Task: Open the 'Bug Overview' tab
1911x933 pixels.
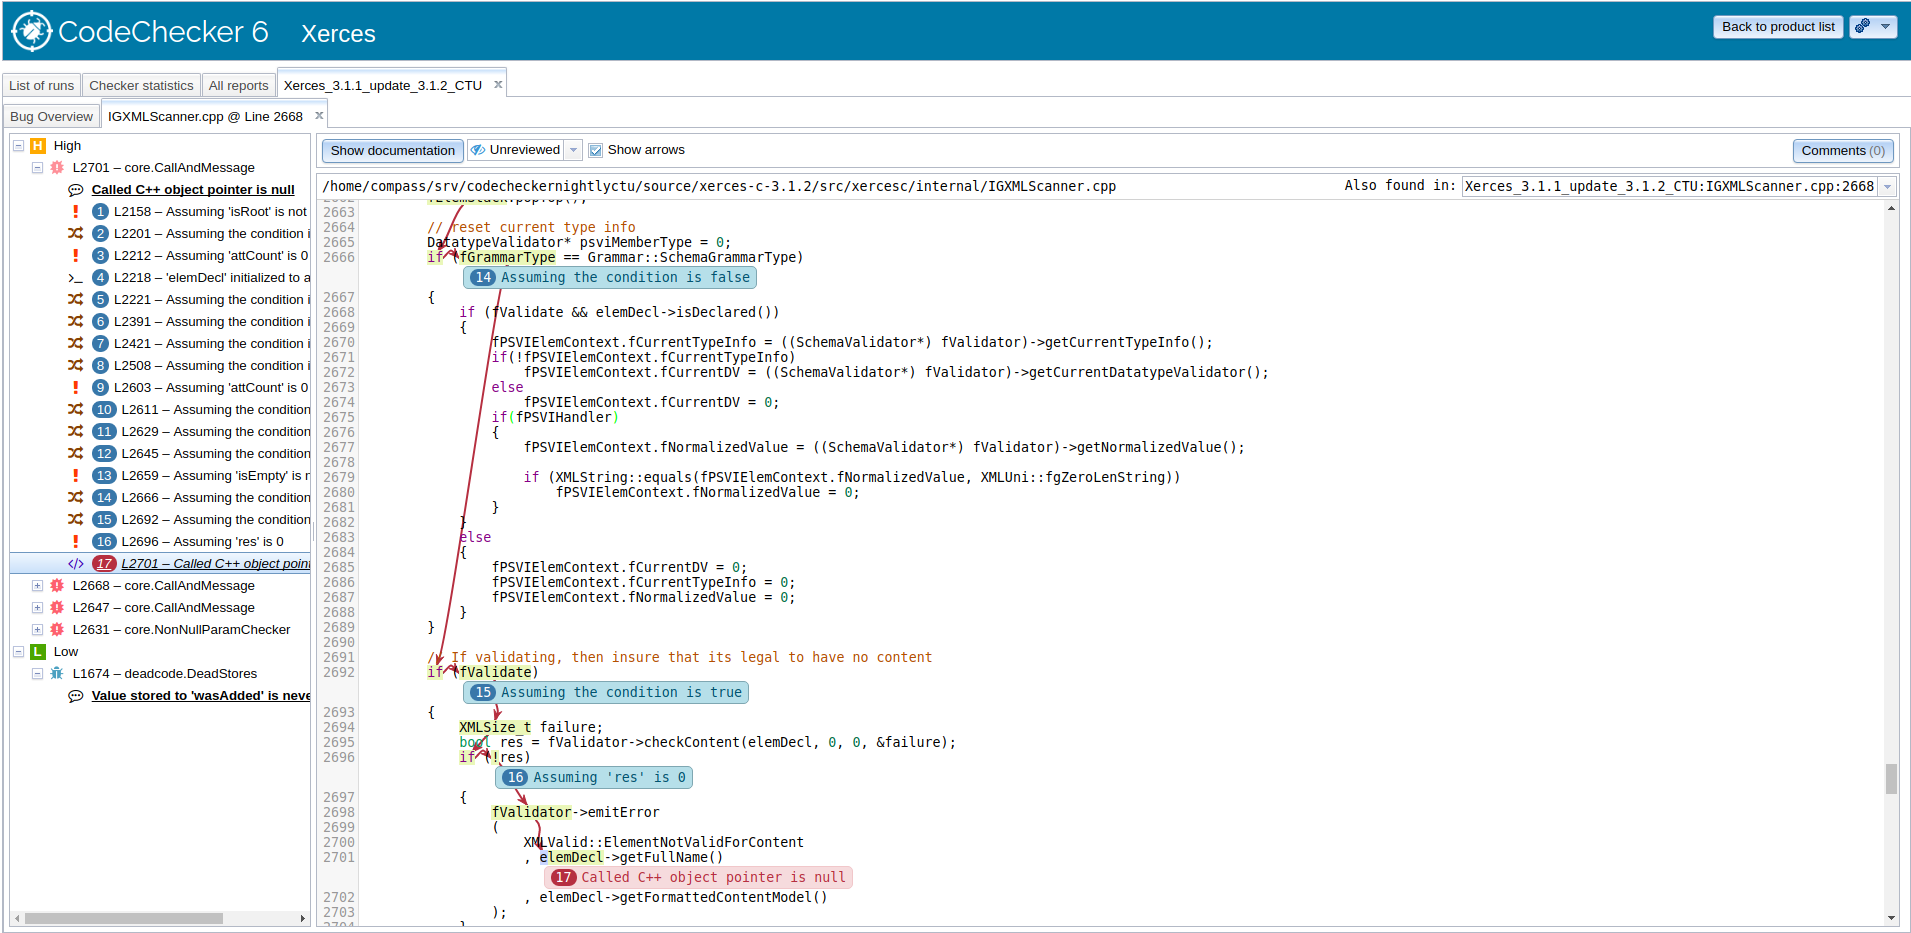Action: tap(50, 116)
